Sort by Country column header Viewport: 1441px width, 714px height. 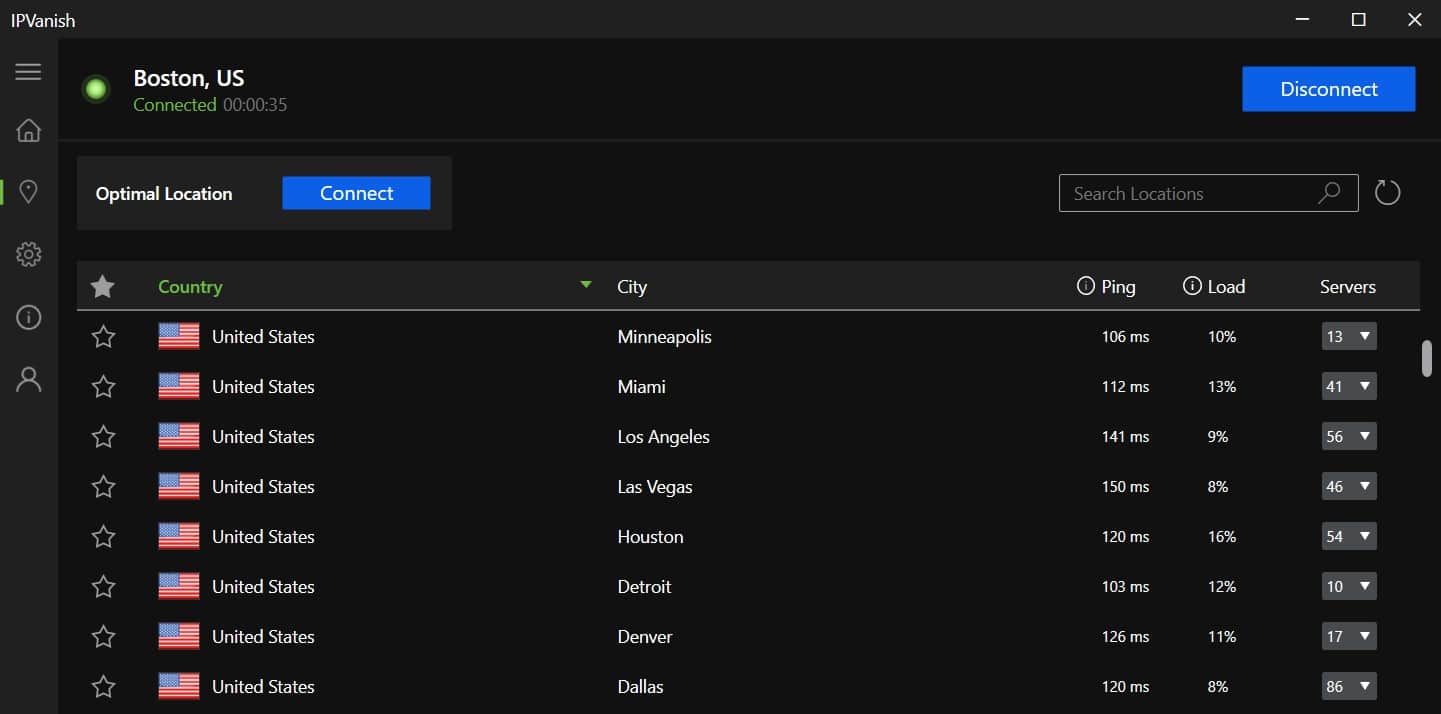point(190,287)
